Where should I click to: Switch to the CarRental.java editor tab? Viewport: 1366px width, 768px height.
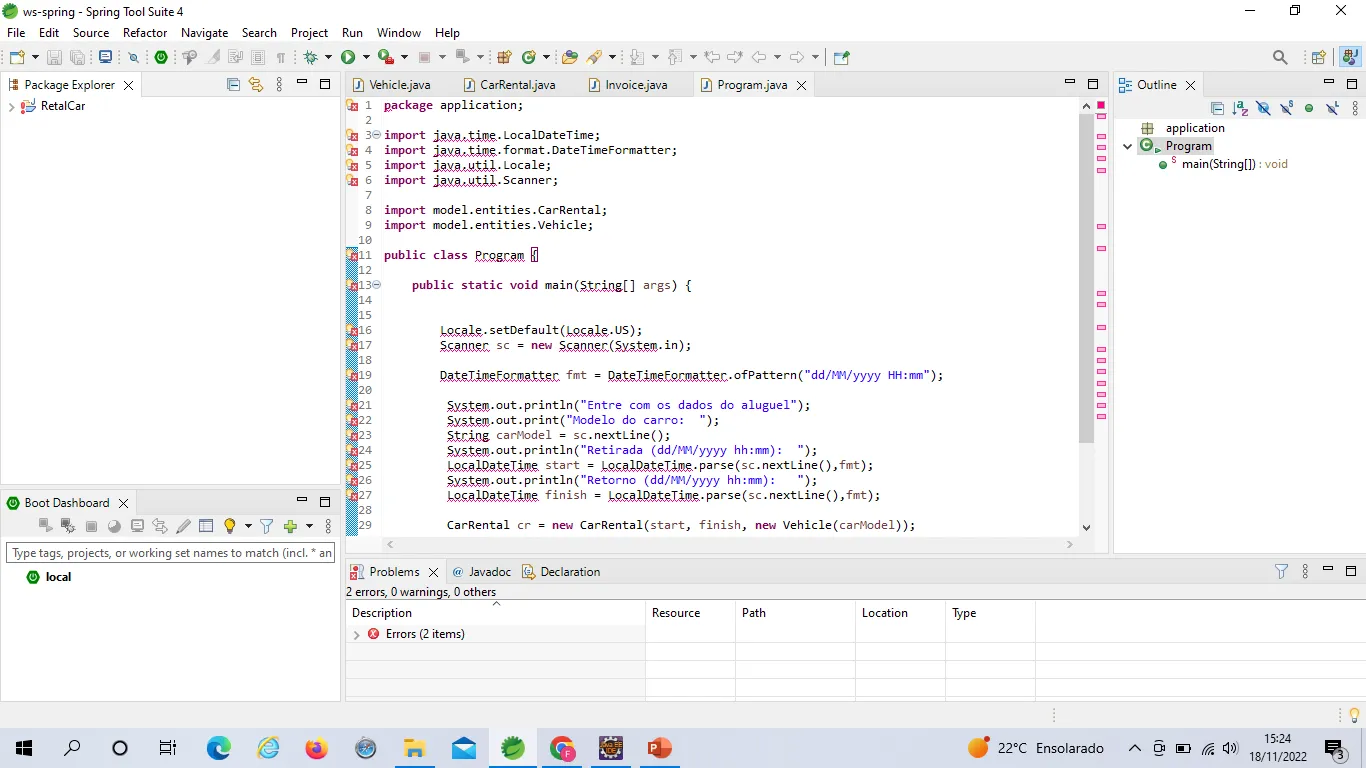517,85
